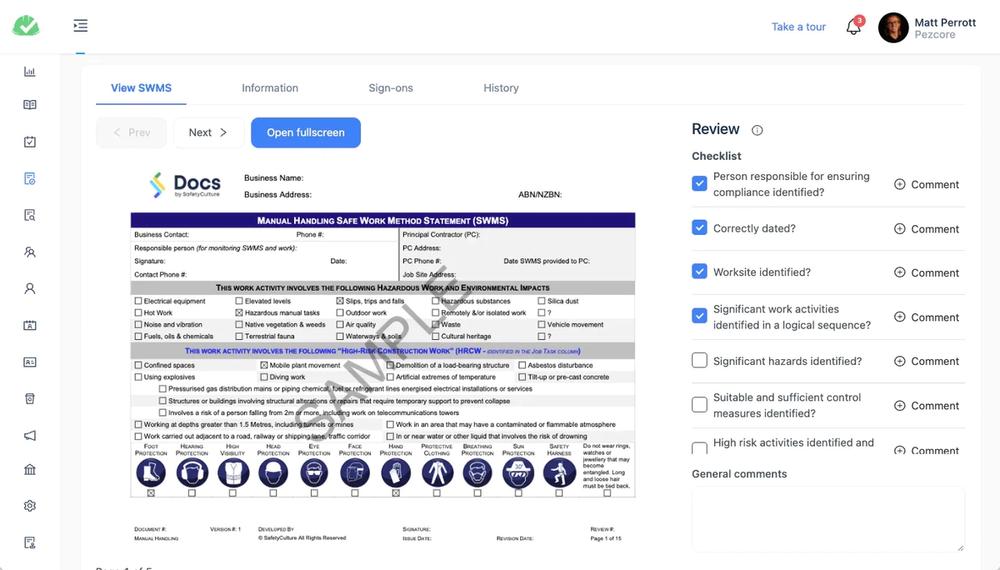1000x570 pixels.
Task: Click the 'Matt Perrott' user name
Action: (x=945, y=22)
